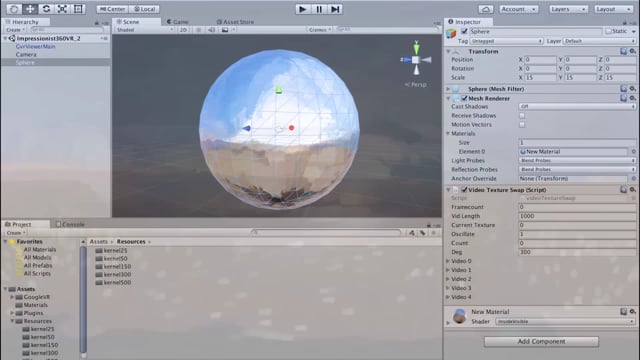Click the Element 0 New Material field
640x360 pixels.
coord(573,151)
